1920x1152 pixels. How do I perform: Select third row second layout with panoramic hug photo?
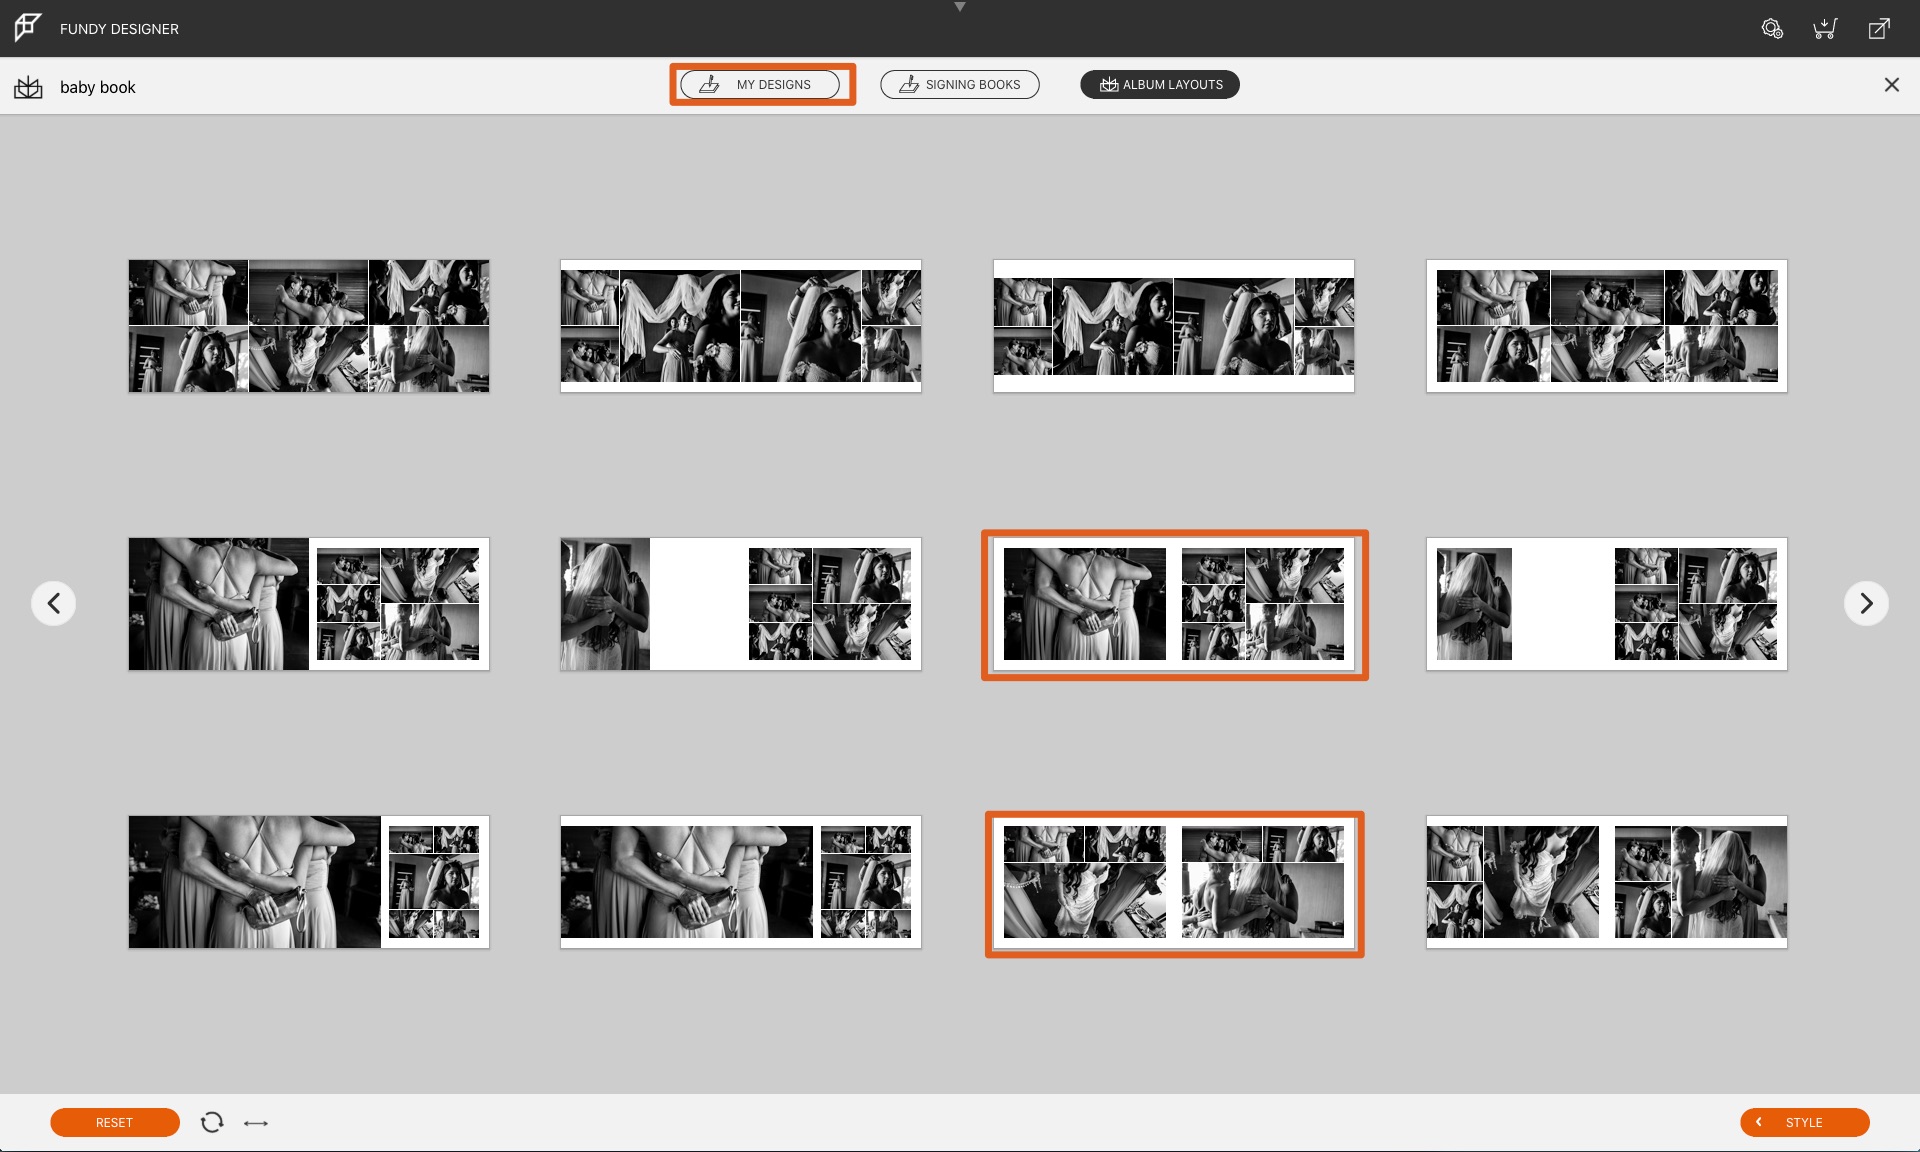[741, 882]
